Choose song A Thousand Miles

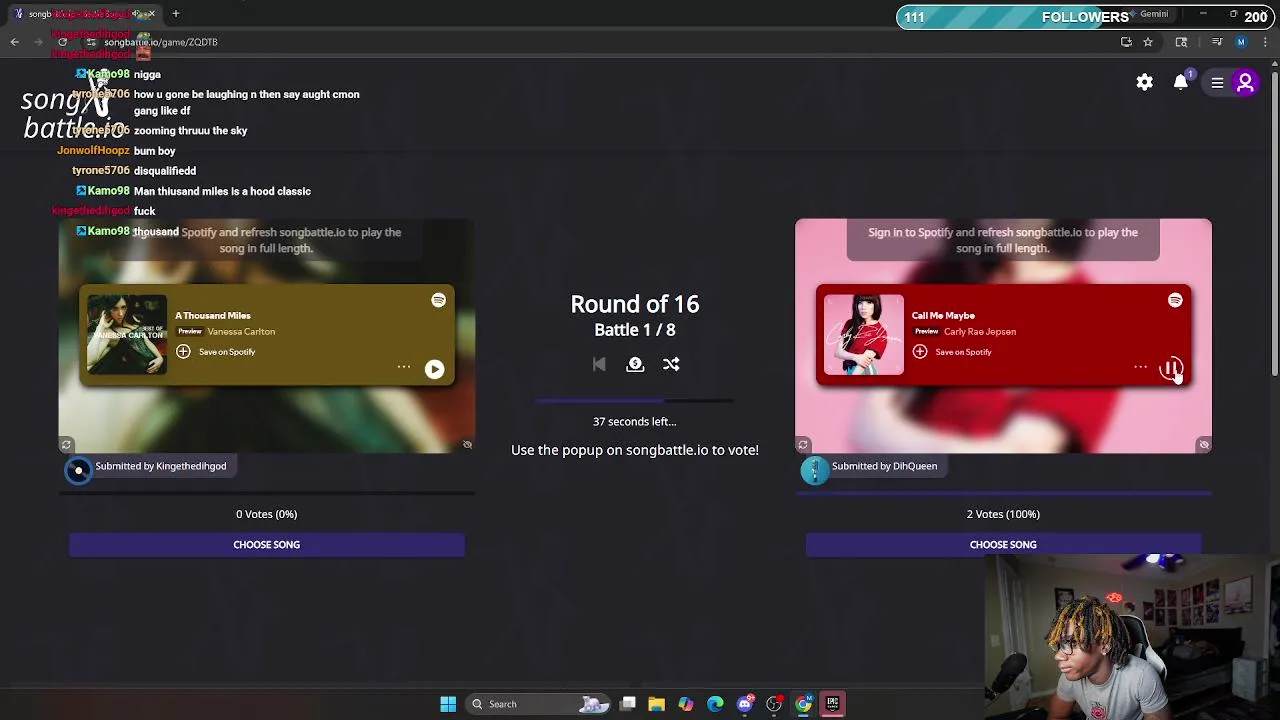(x=267, y=545)
